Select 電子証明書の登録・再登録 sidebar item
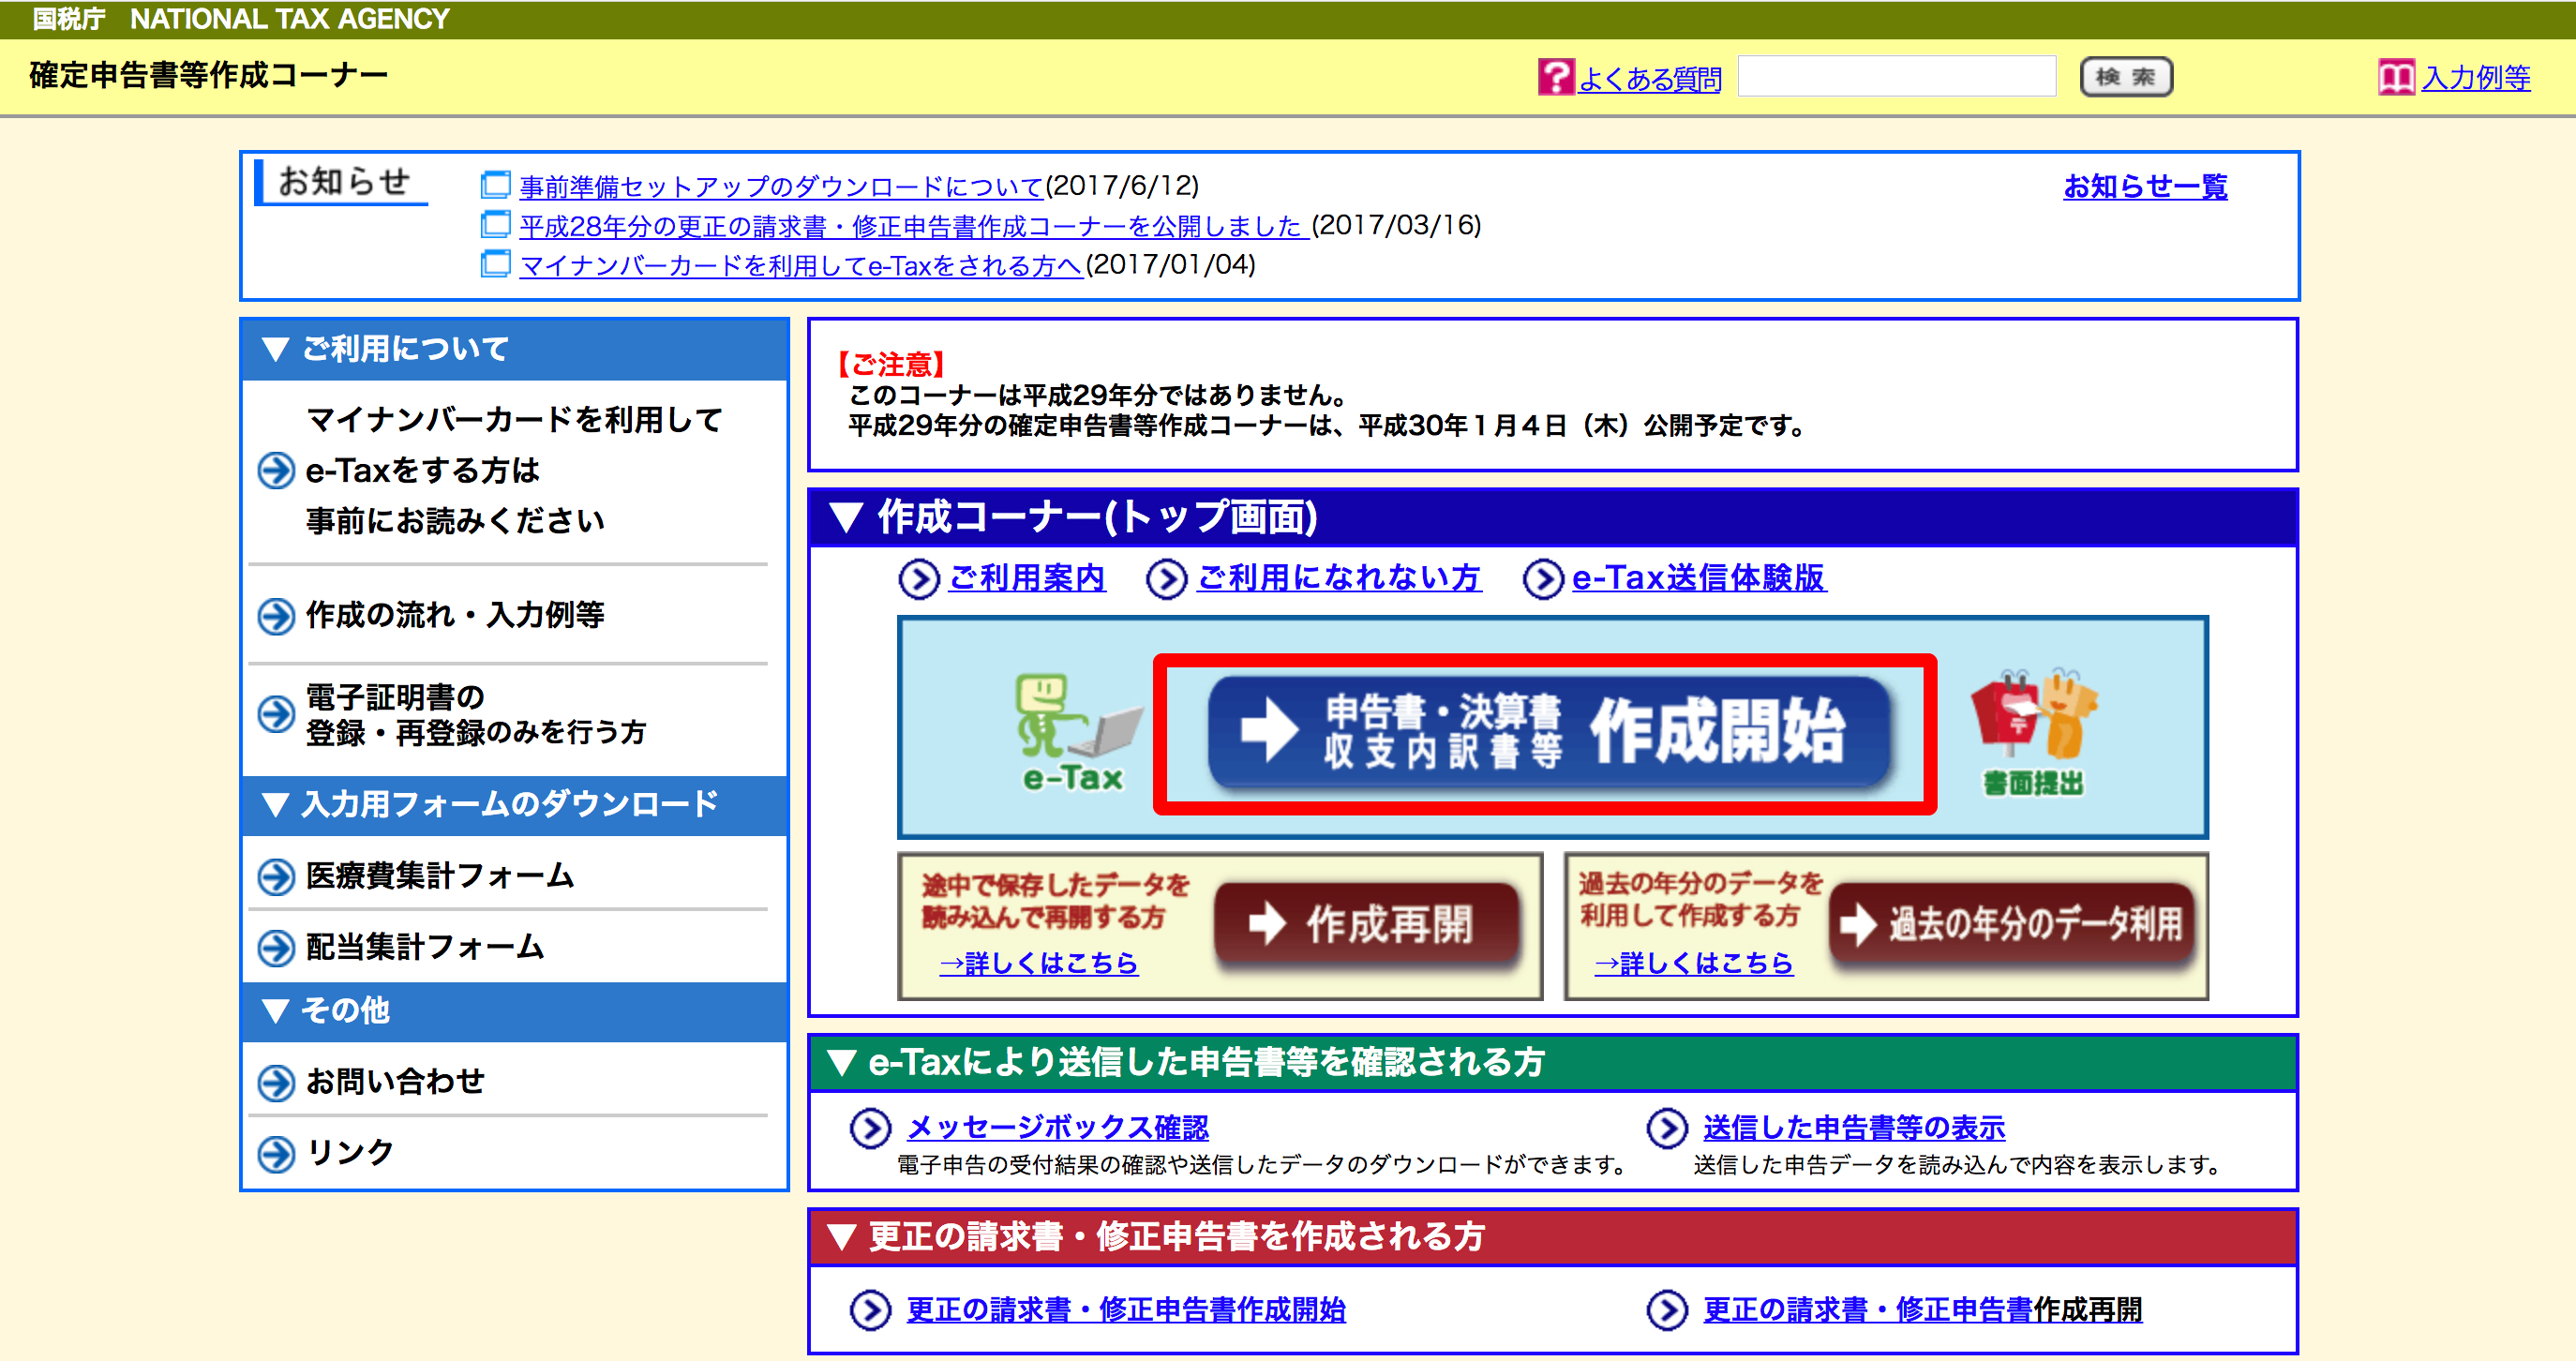 pos(475,715)
